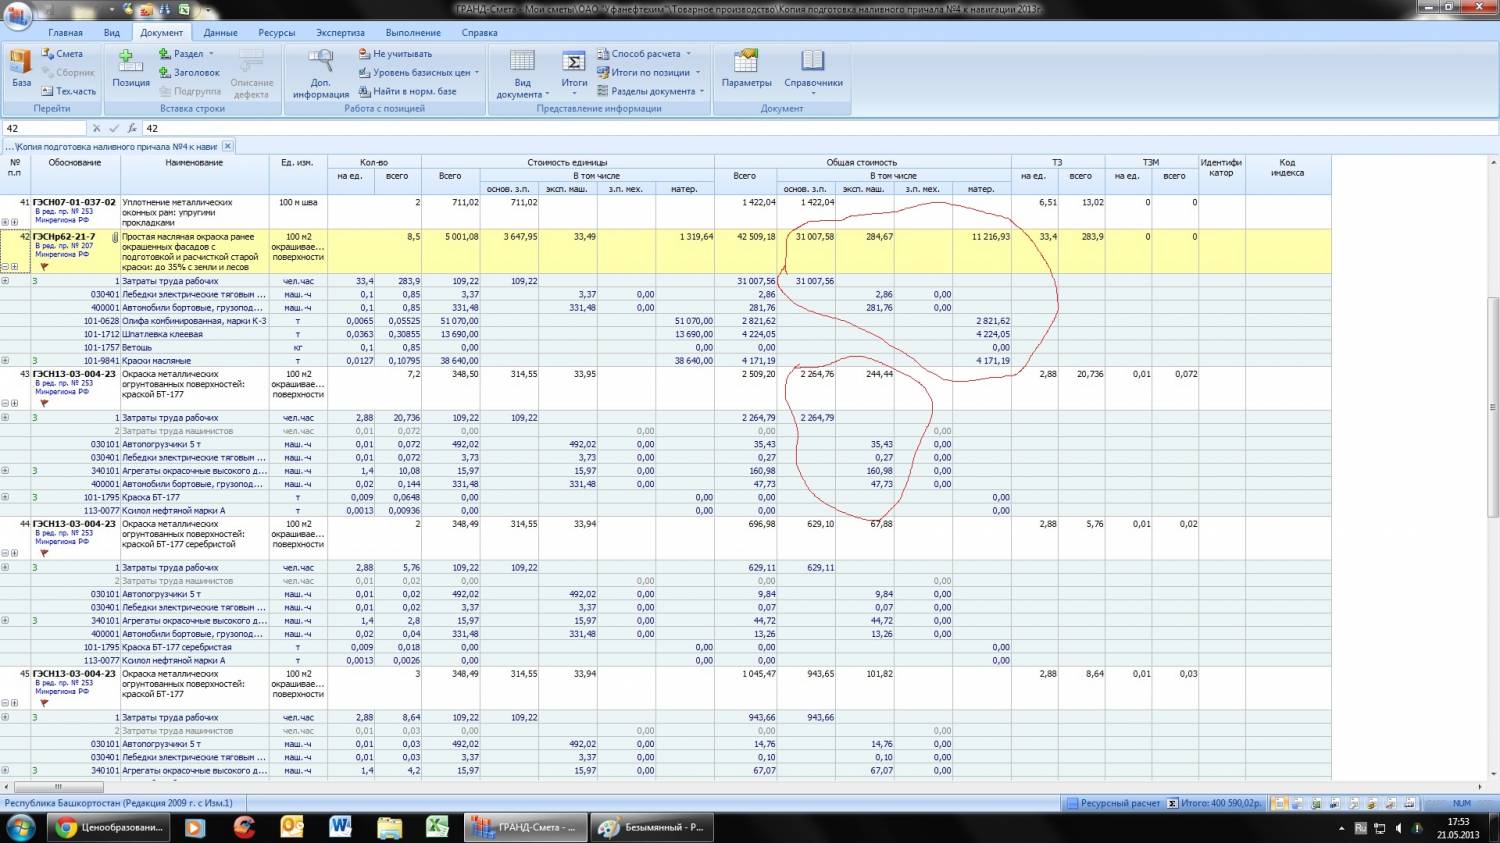Insert a new Позиция row

pos(131,68)
